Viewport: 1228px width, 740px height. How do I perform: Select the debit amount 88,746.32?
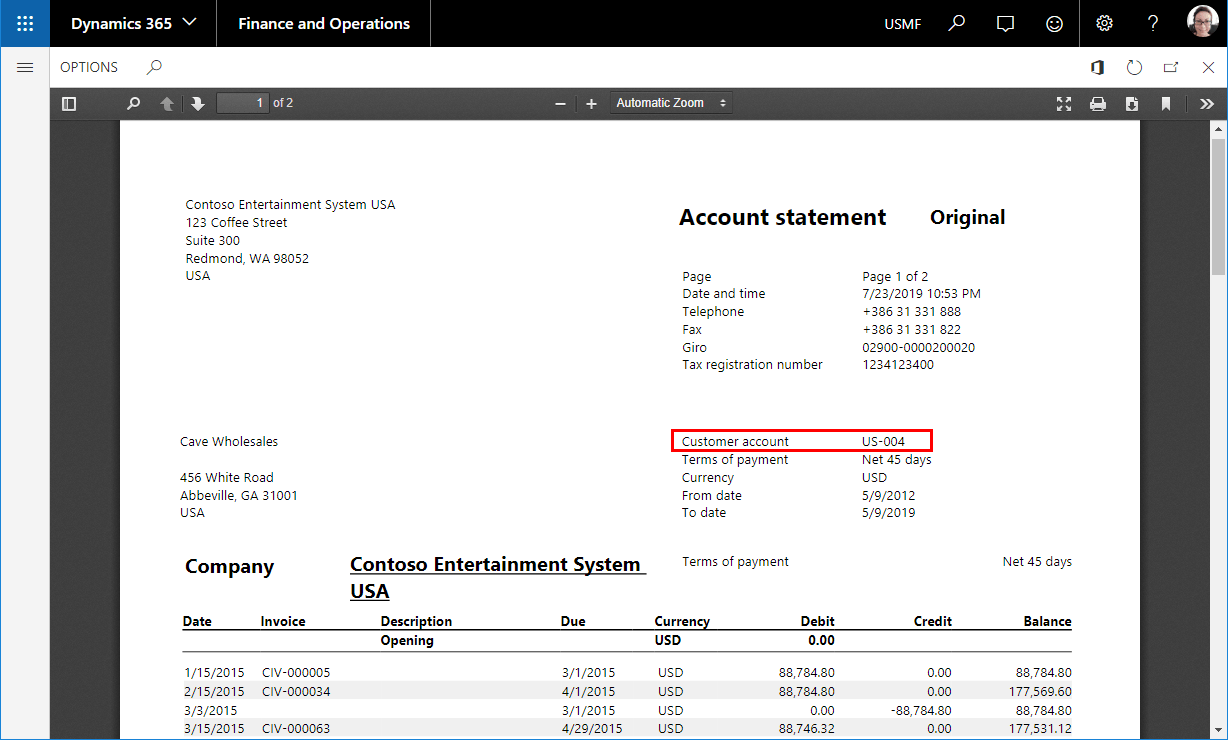click(x=806, y=729)
